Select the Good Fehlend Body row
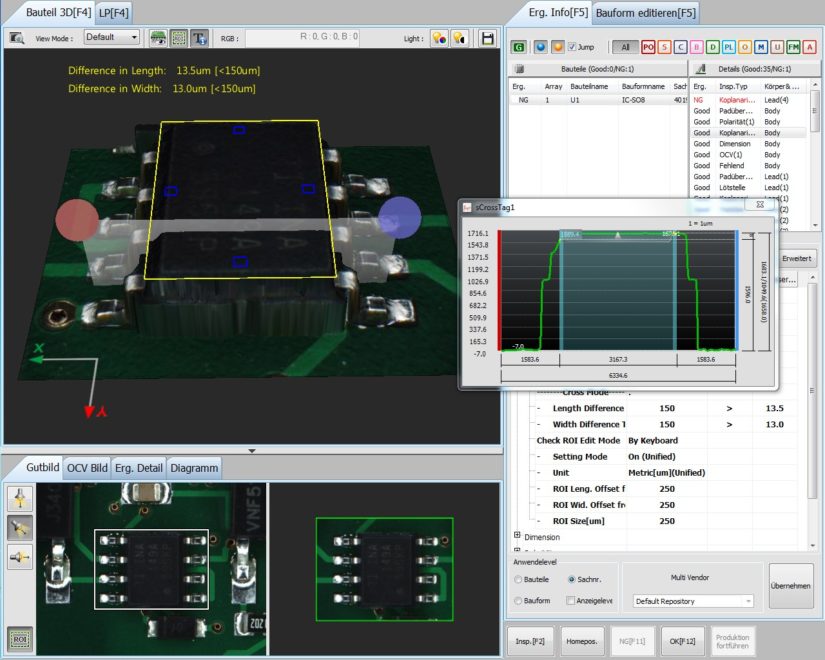Image resolution: width=825 pixels, height=660 pixels. point(750,166)
